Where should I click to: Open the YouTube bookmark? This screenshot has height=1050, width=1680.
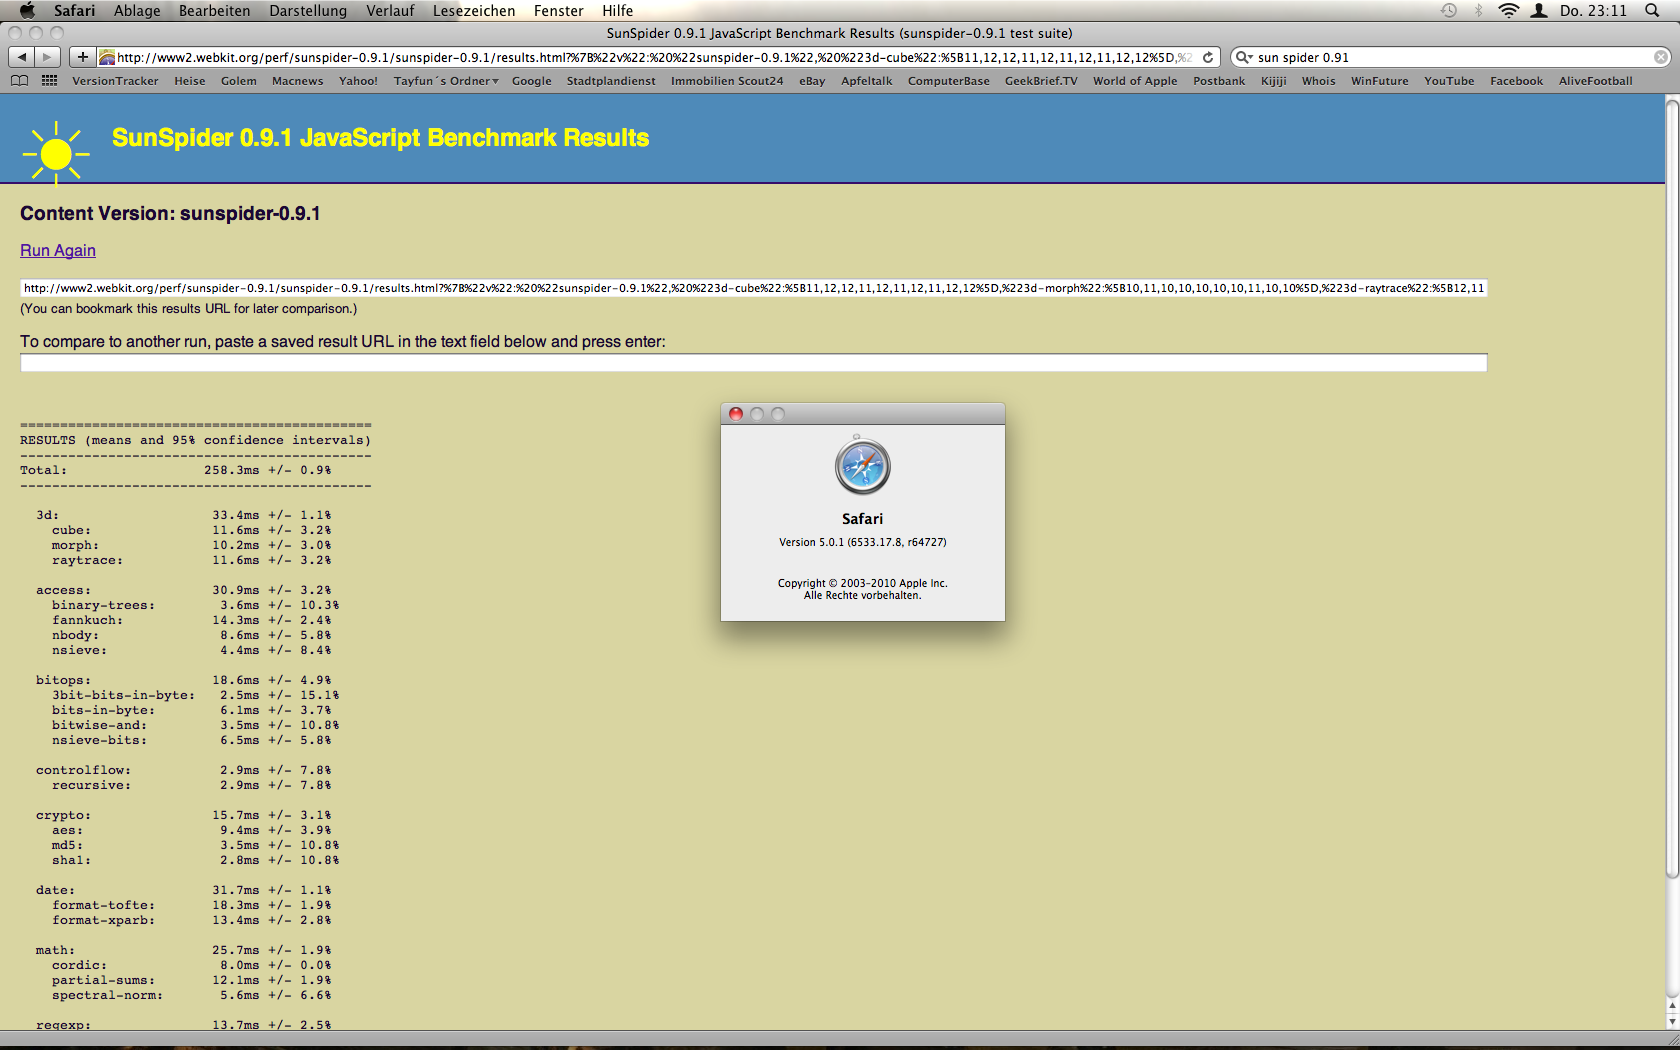click(1449, 81)
